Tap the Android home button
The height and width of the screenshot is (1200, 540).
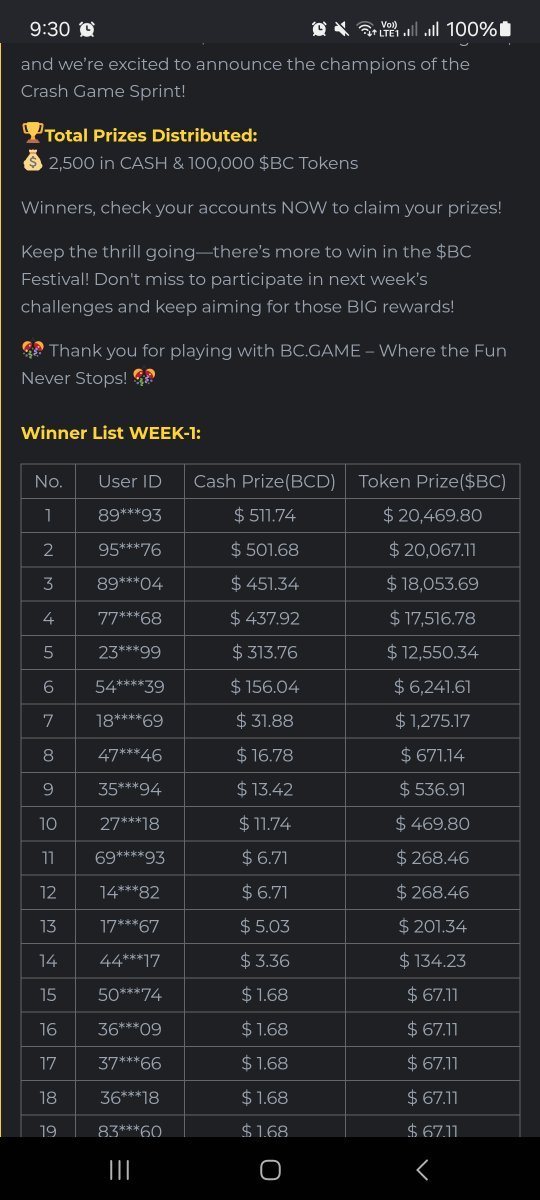pos(270,1169)
